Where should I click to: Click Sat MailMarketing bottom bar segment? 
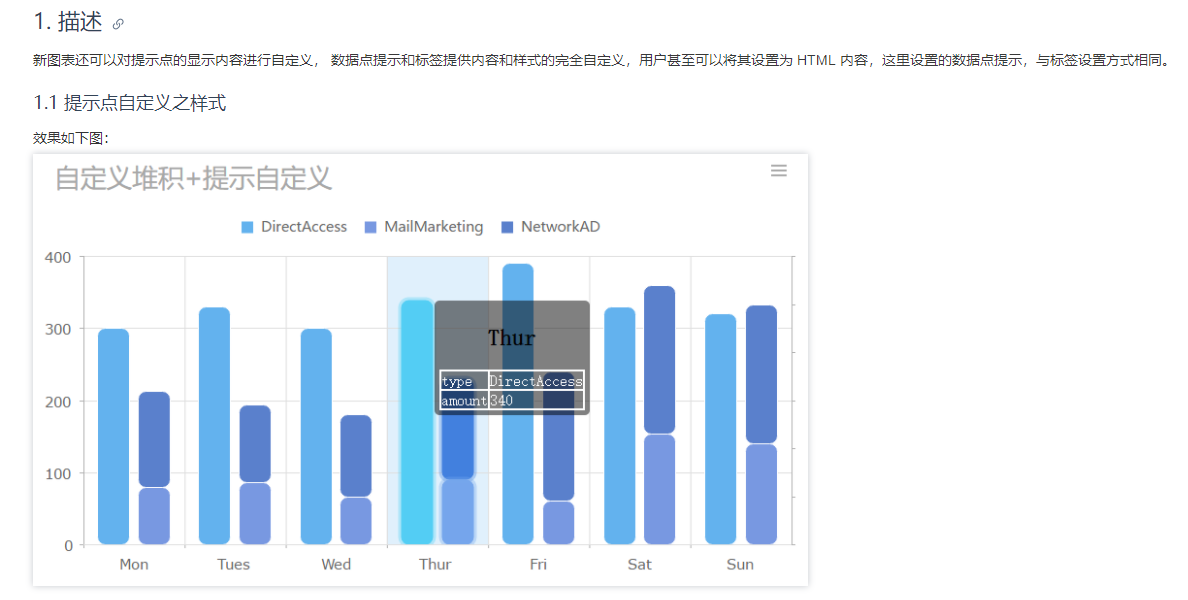click(x=660, y=489)
